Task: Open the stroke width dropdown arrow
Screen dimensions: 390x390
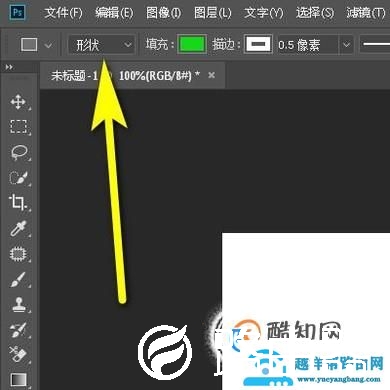Action: tap(347, 45)
